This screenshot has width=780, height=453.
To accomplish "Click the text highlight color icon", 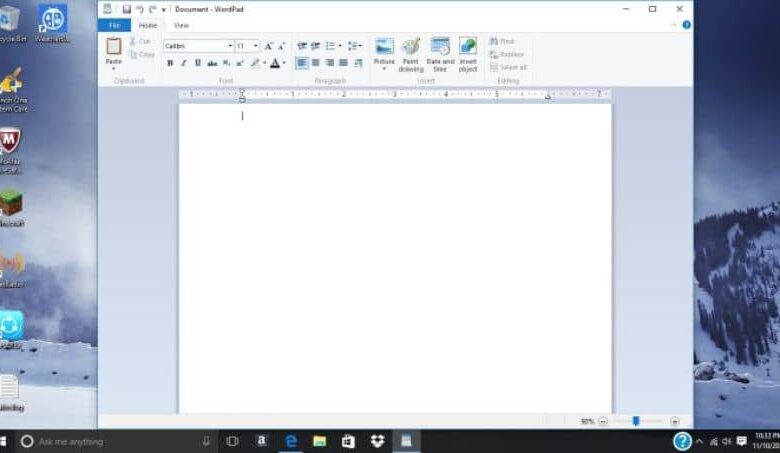I will 255,63.
